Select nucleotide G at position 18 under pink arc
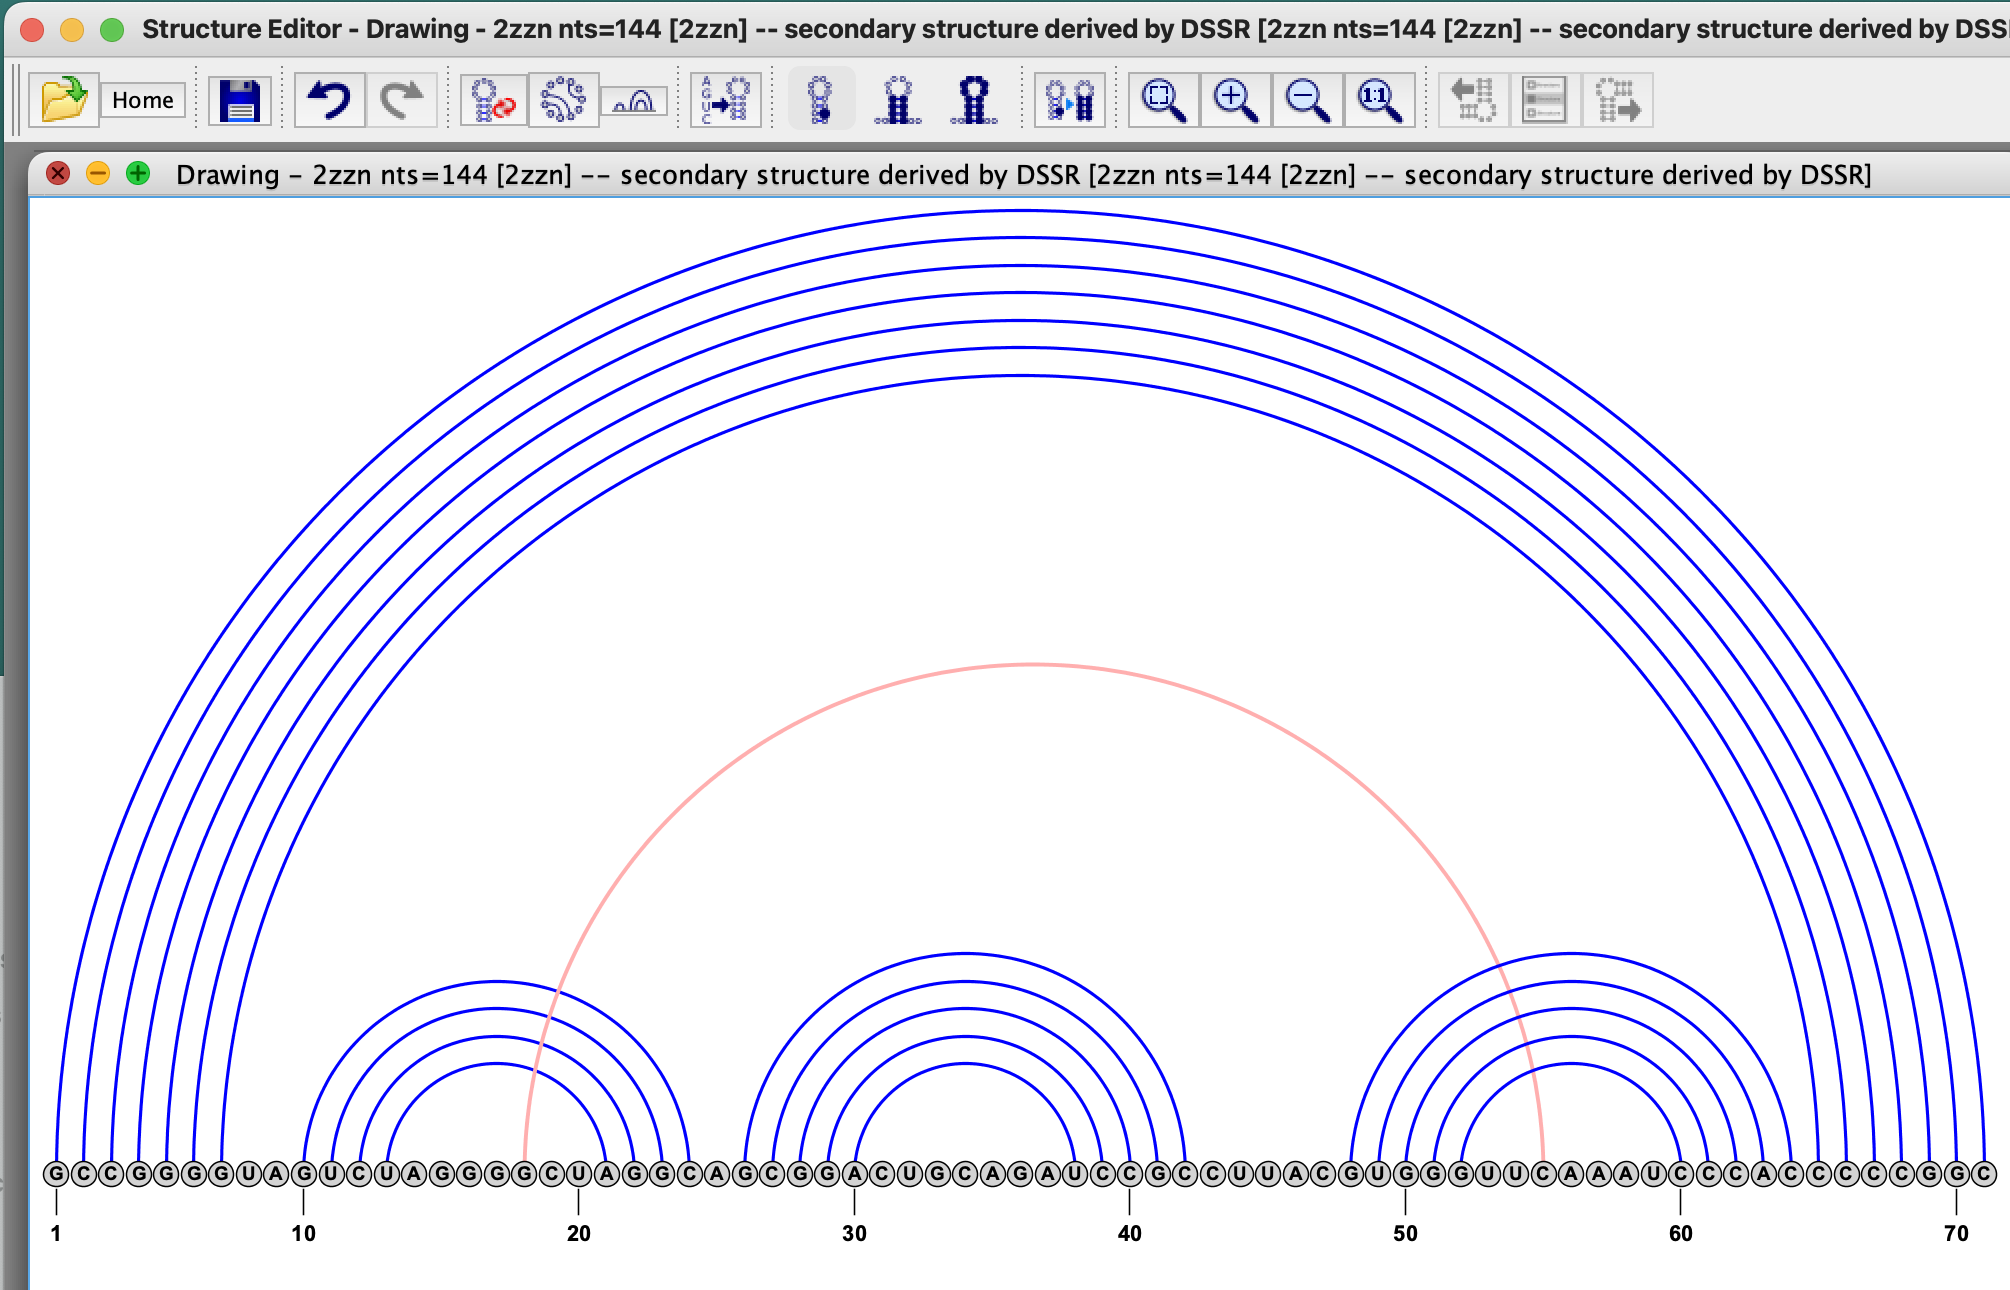The image size is (2010, 1290). [524, 1173]
